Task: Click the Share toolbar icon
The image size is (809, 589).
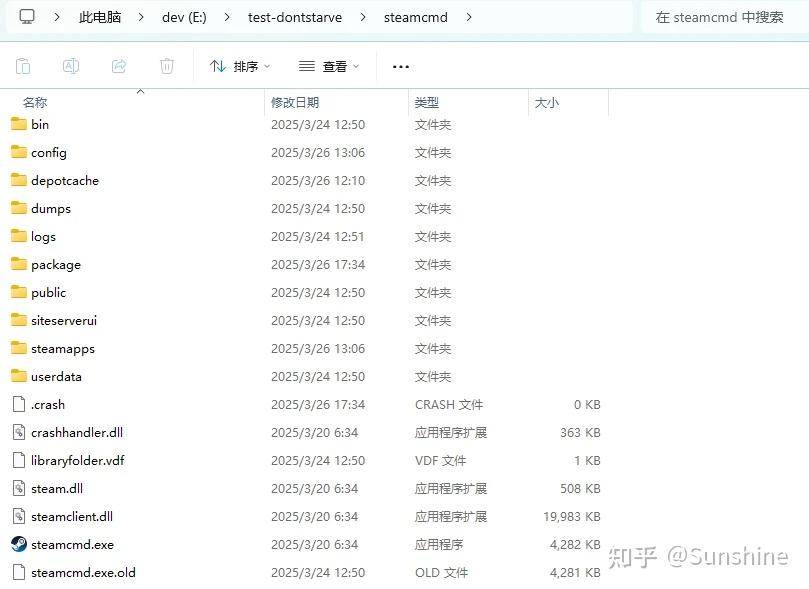Action: 119,66
